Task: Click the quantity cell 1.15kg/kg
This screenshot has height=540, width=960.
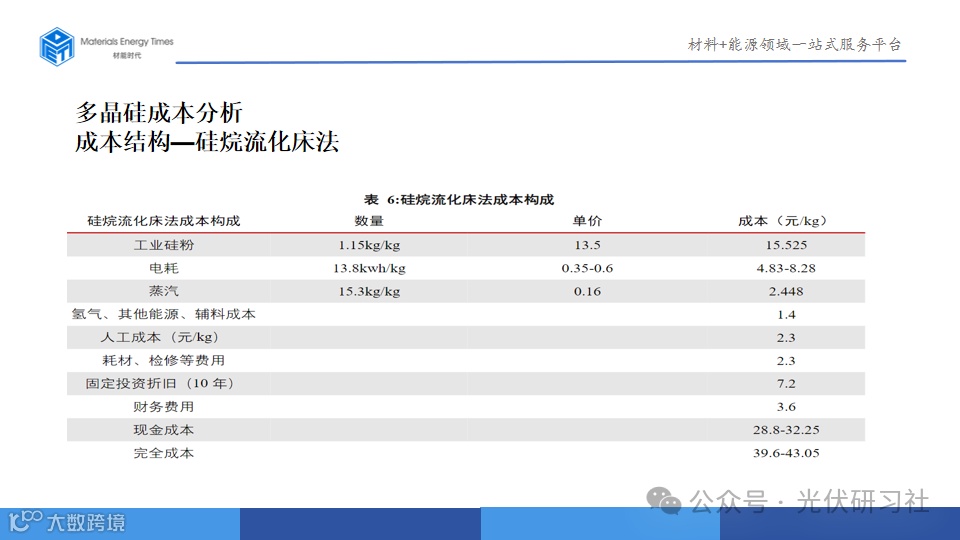Action: point(369,246)
